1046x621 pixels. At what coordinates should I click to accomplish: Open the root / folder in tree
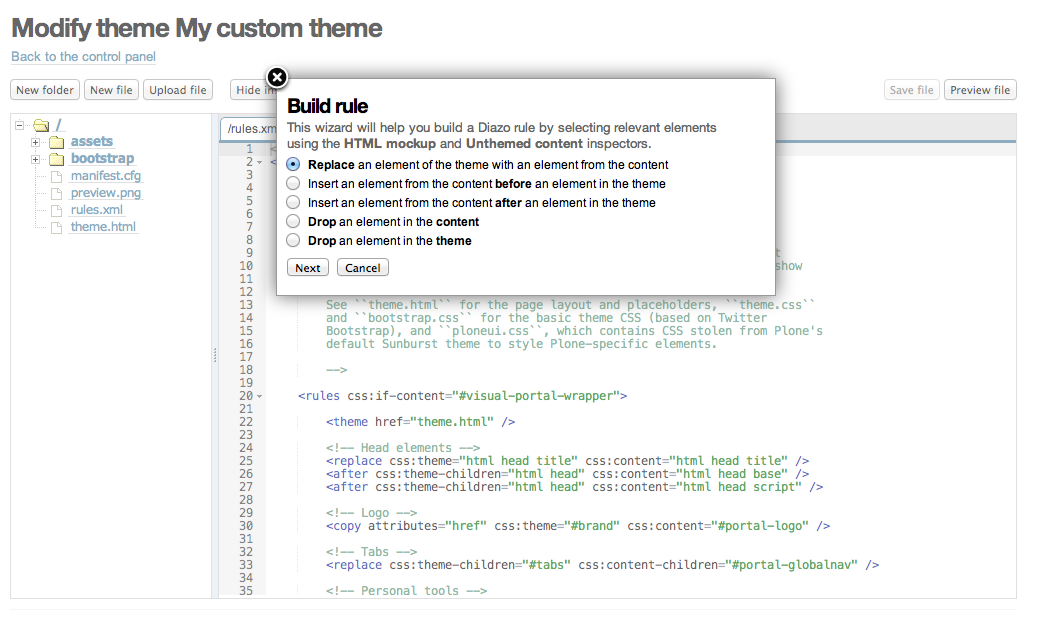(x=59, y=125)
